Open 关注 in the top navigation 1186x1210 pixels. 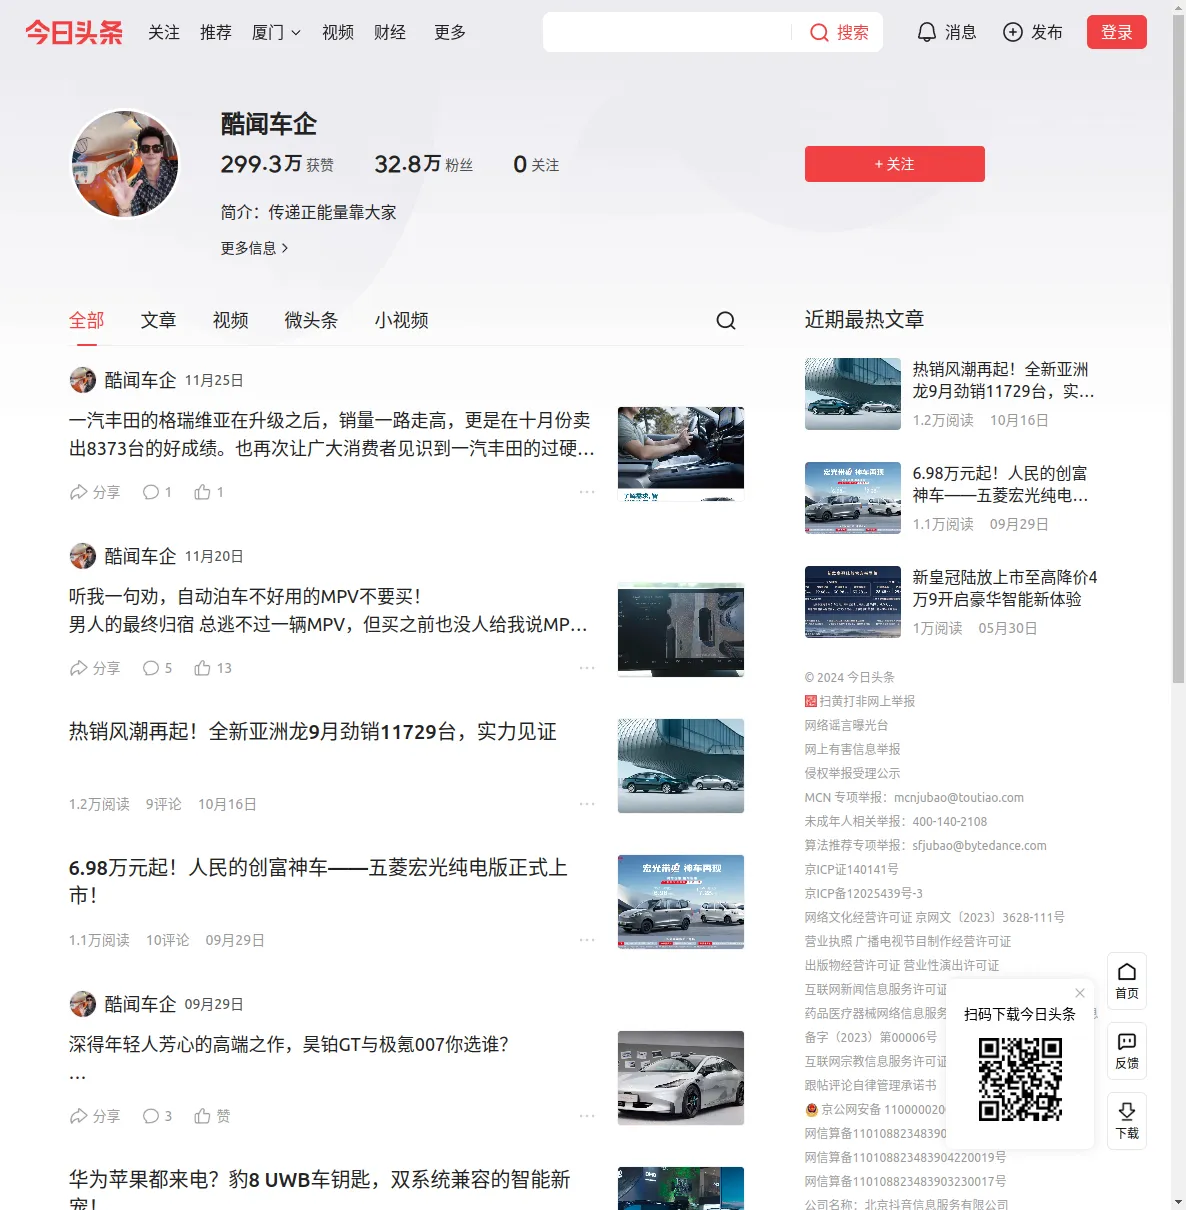[164, 32]
